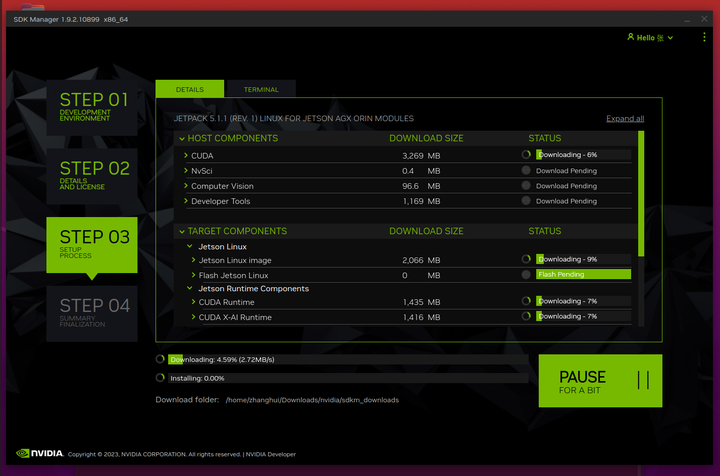Expand the Computer Vision row
The image size is (720, 476).
pyautogui.click(x=186, y=186)
